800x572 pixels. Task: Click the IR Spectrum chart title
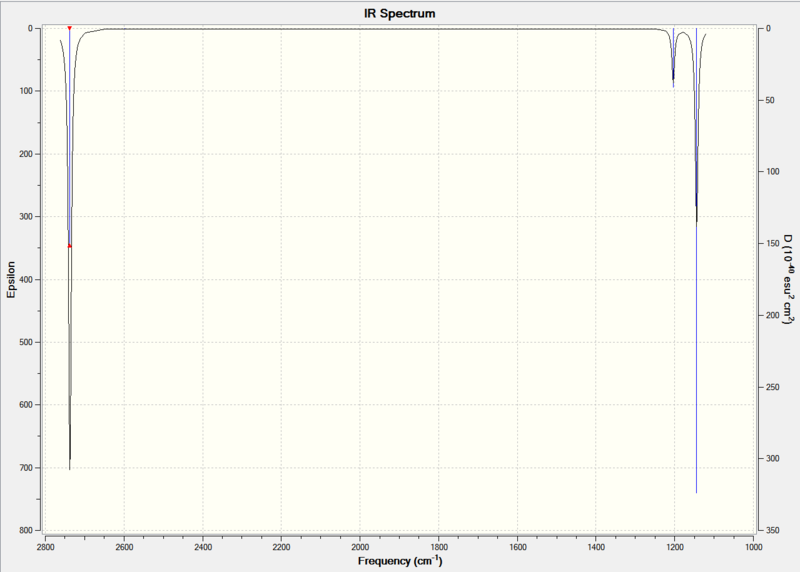399,14
